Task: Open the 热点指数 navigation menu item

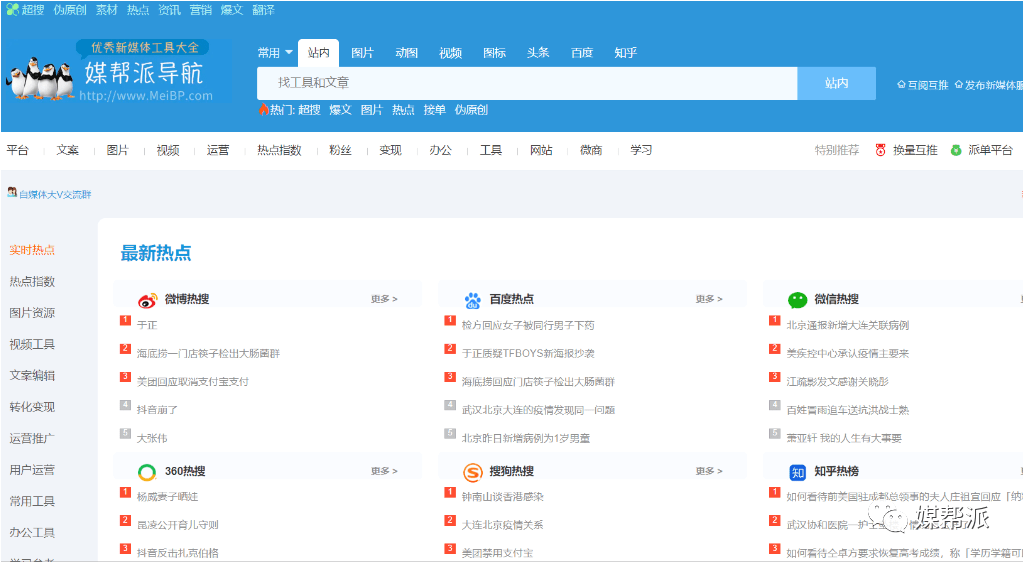Action: 279,150
